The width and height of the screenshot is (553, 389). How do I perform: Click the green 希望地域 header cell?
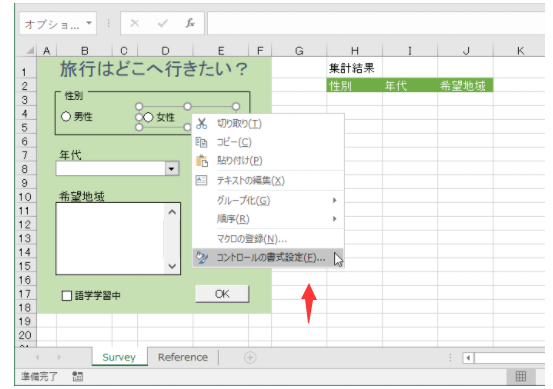point(465,86)
